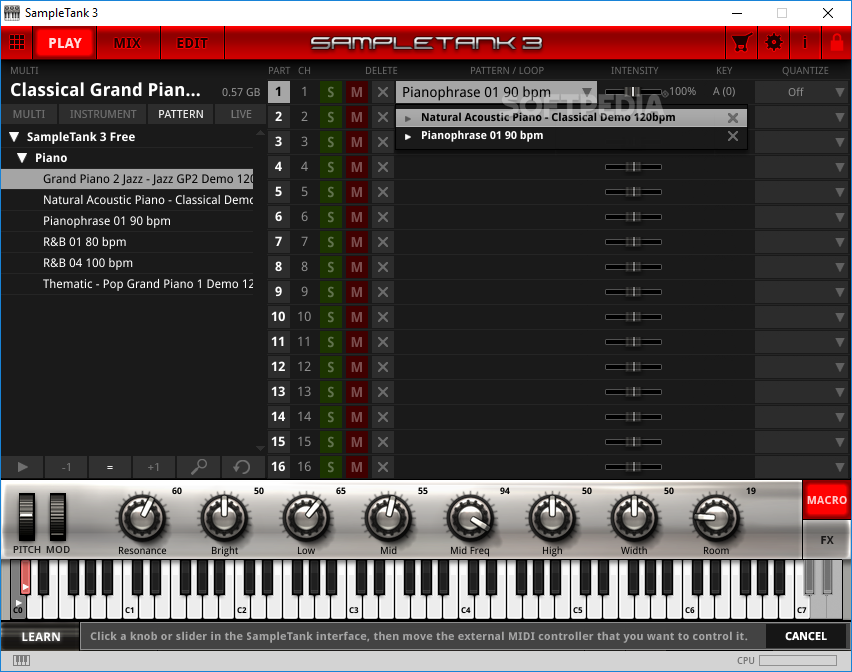Click the Room knob
852x672 pixels.
point(716,518)
